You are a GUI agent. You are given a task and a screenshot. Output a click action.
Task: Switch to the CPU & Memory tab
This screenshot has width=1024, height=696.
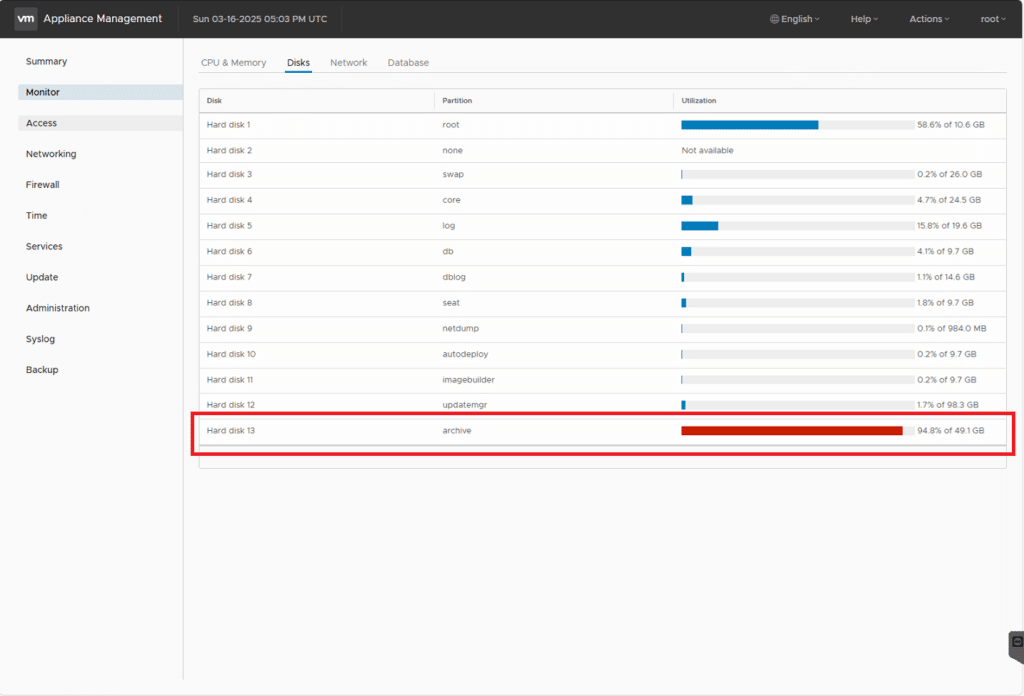[233, 63]
